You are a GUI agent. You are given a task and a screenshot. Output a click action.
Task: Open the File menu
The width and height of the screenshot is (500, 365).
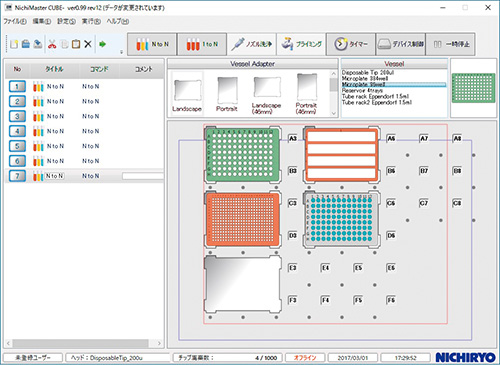coord(15,21)
